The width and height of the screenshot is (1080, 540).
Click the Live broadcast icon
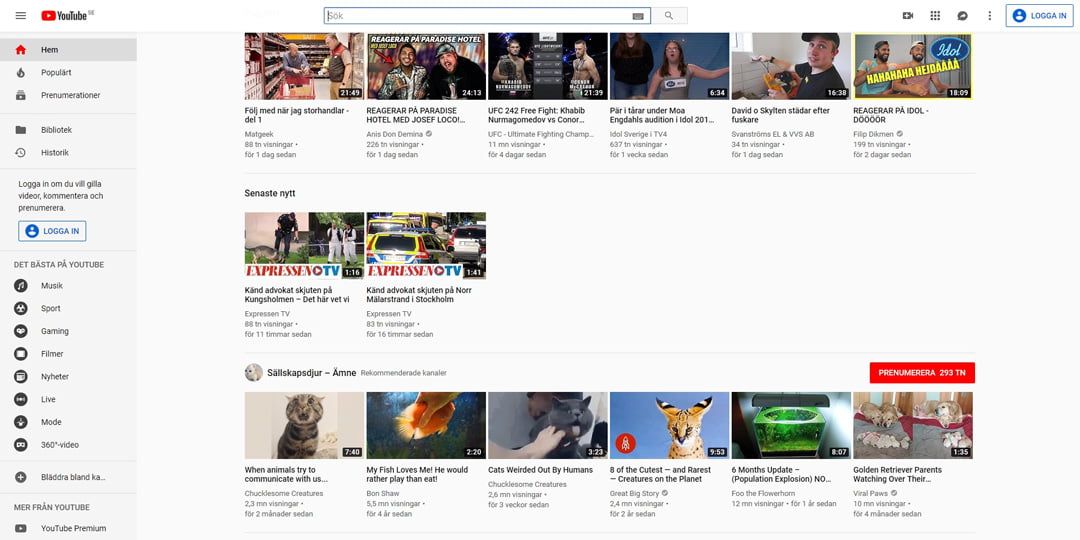click(x=21, y=399)
